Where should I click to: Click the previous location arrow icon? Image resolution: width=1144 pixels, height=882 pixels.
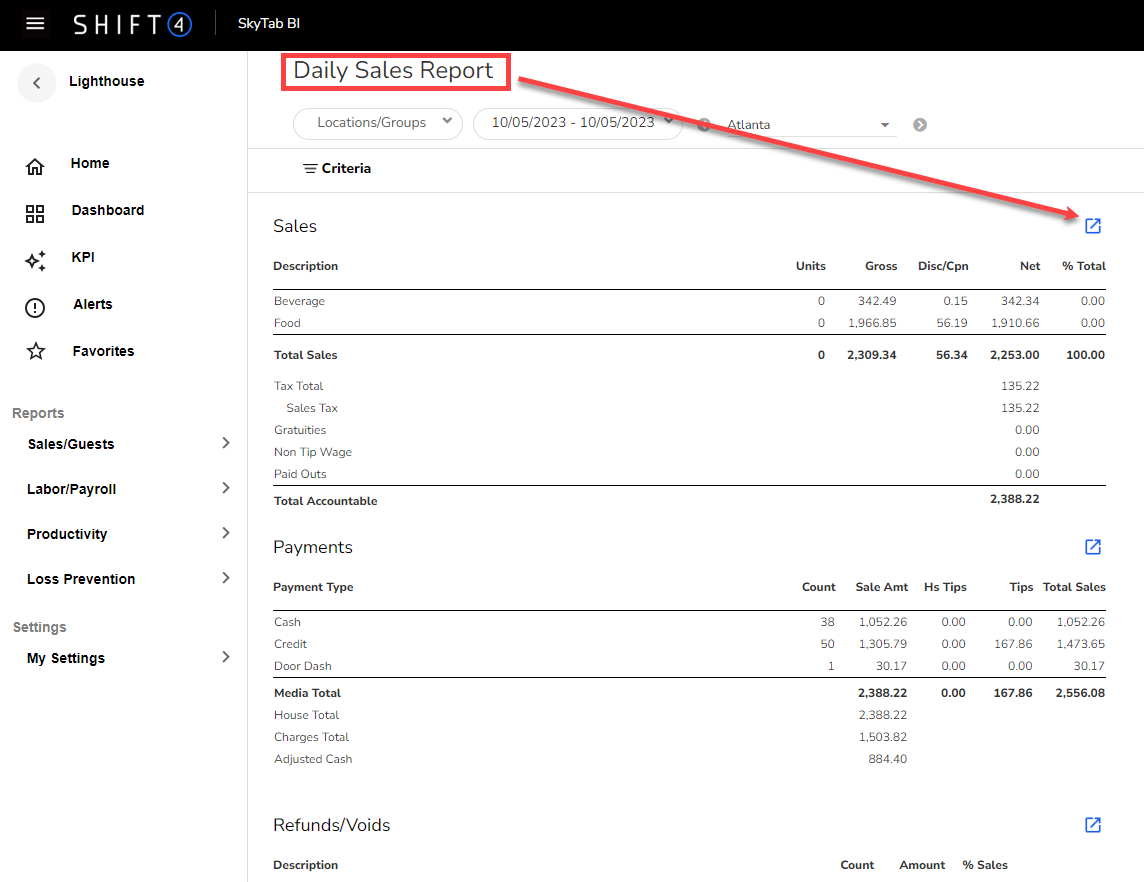pos(704,125)
